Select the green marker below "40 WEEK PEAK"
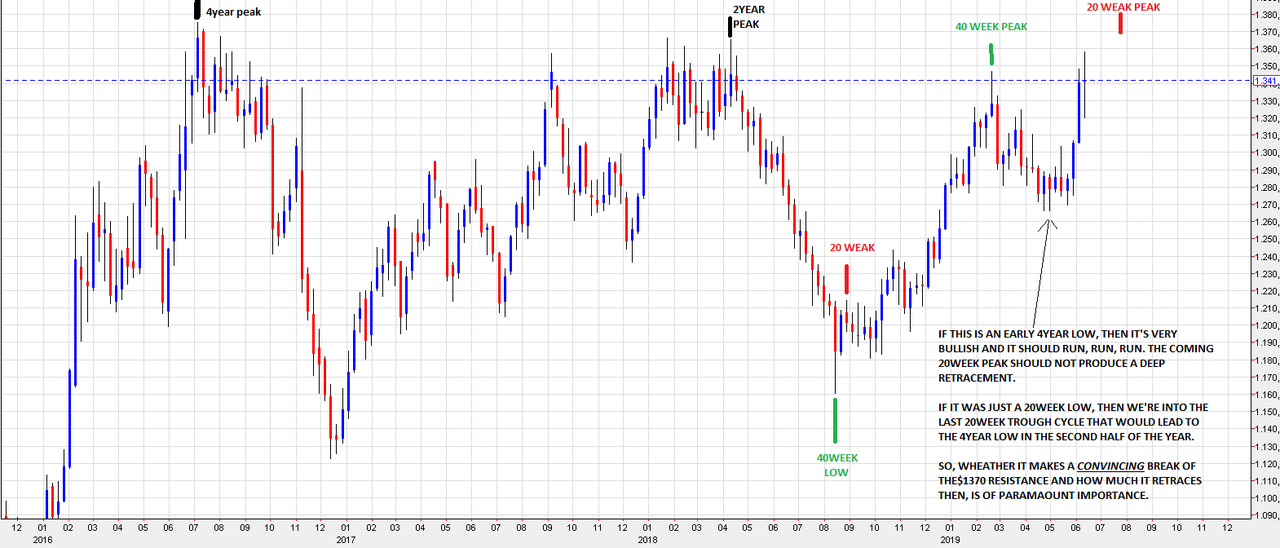This screenshot has height=548, width=1280. pyautogui.click(x=991, y=54)
